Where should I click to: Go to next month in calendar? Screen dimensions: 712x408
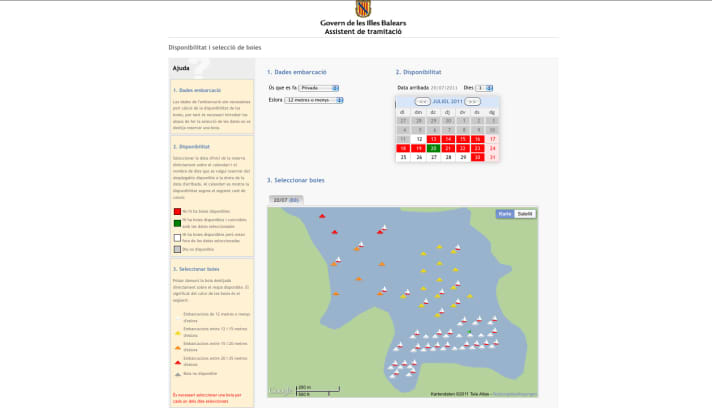click(473, 102)
